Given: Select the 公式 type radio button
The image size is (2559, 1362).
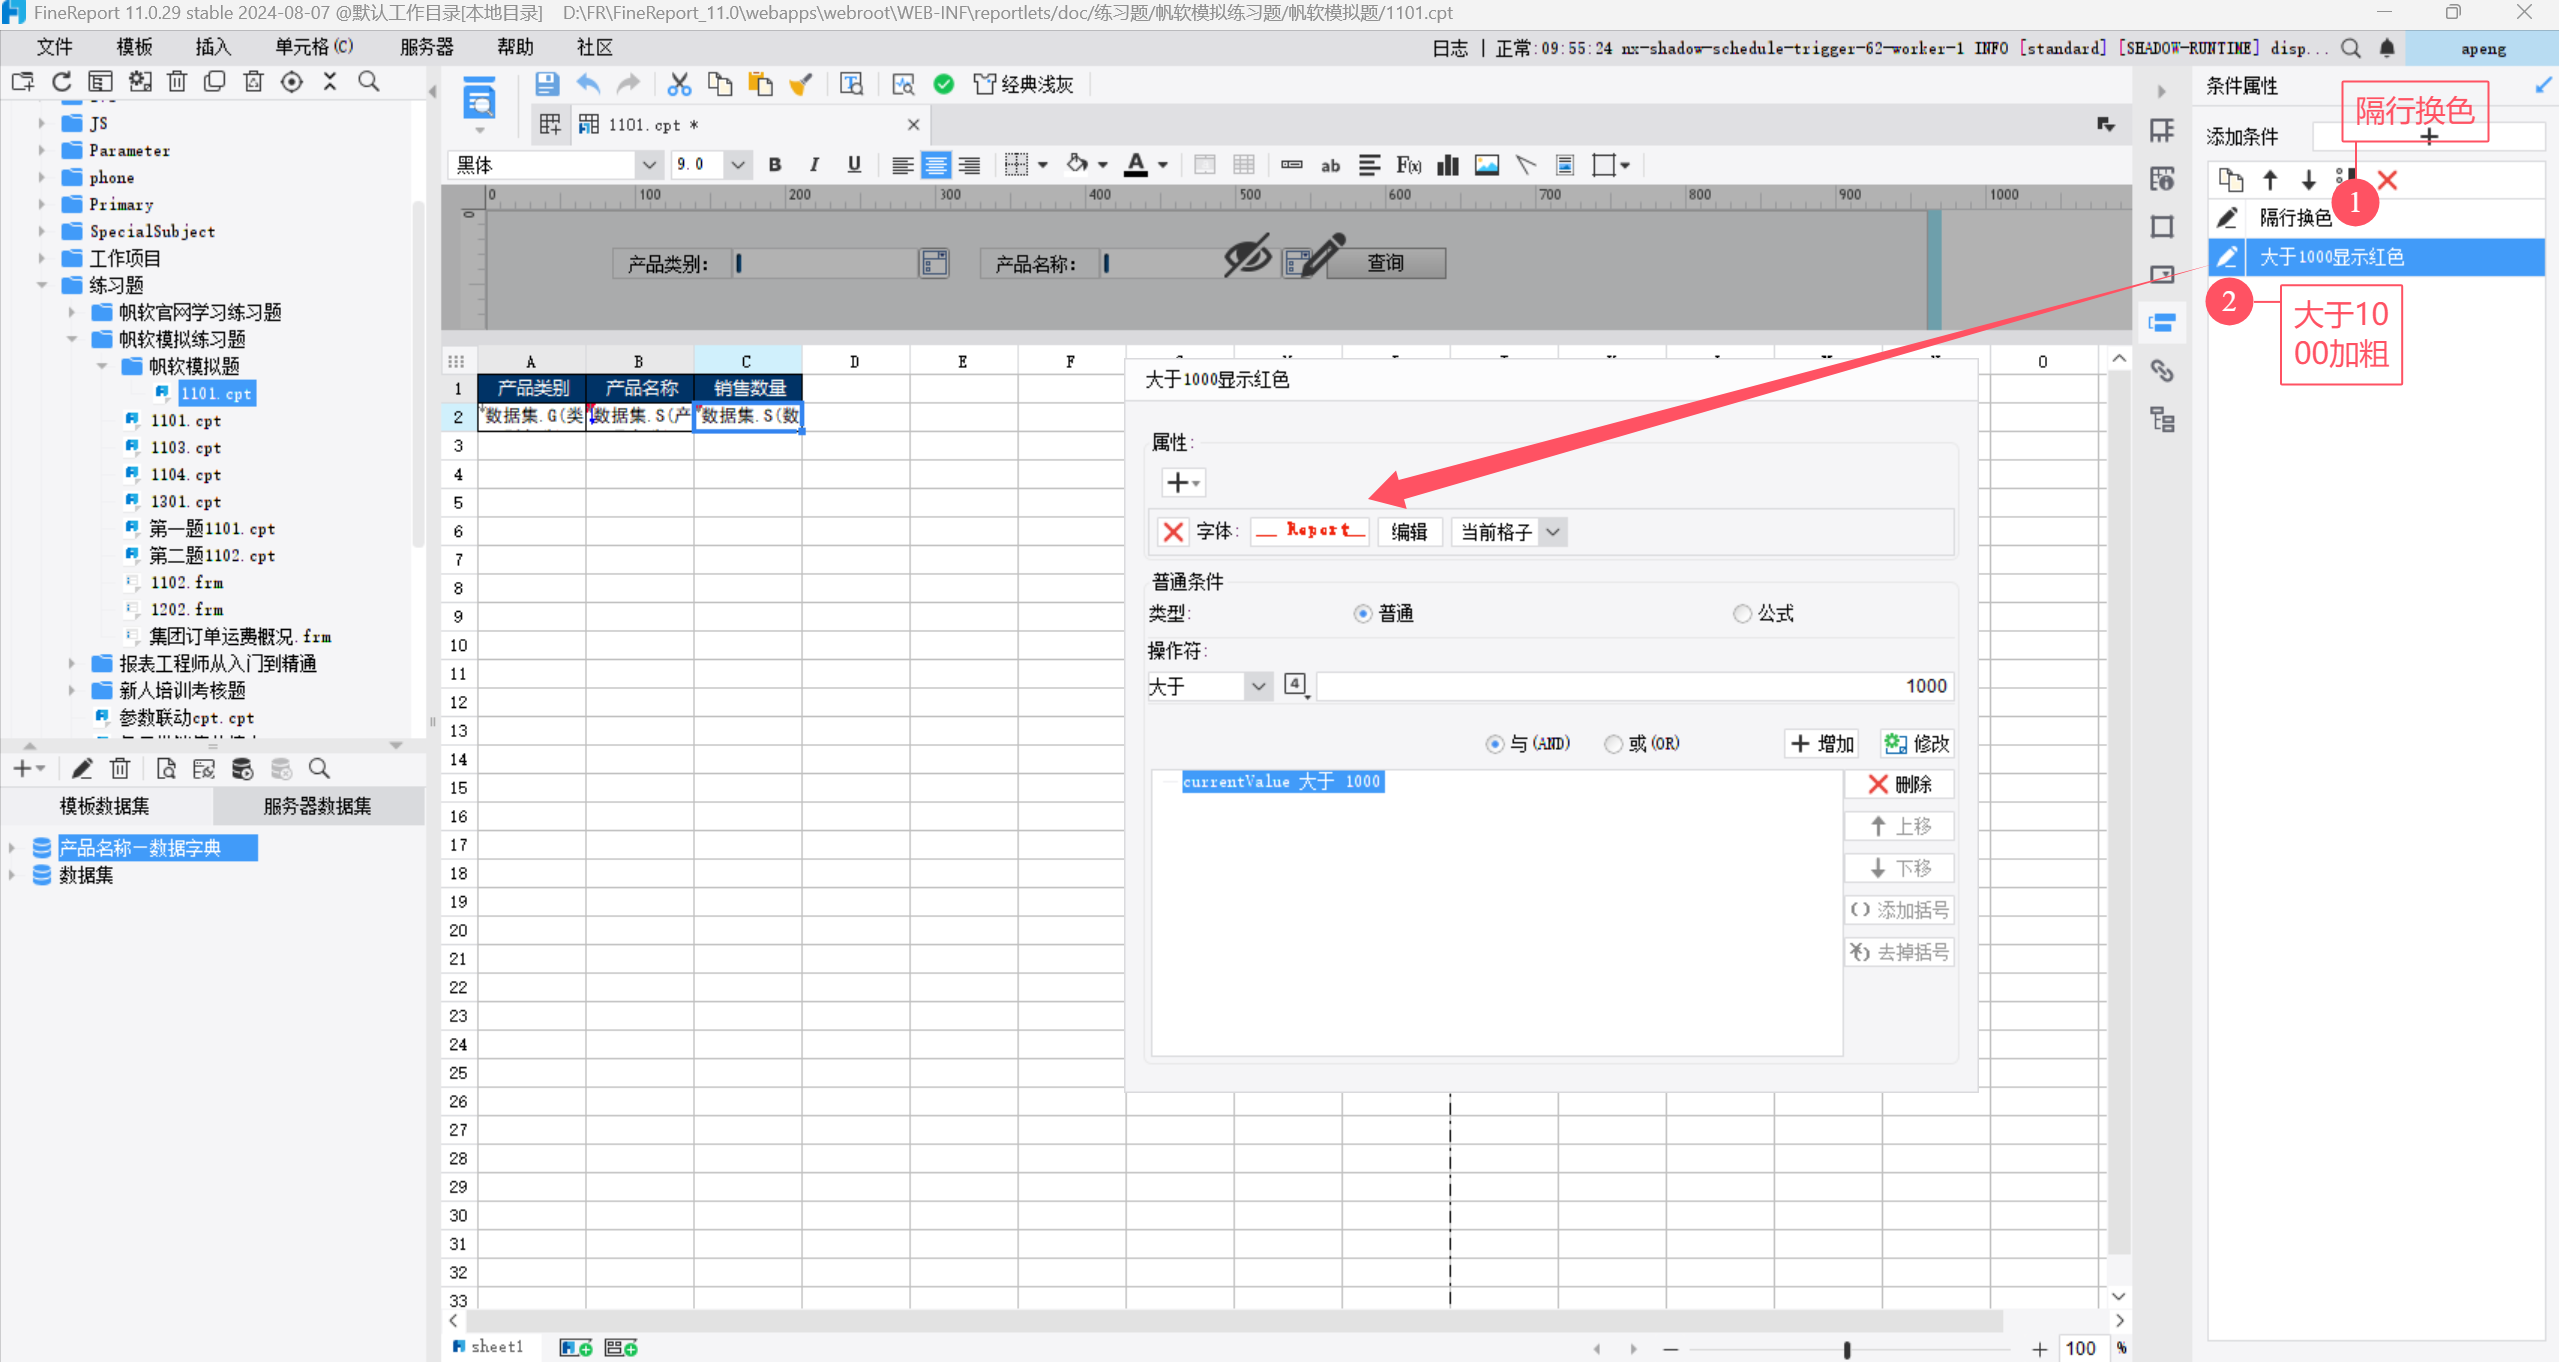Looking at the screenshot, I should tap(1742, 613).
